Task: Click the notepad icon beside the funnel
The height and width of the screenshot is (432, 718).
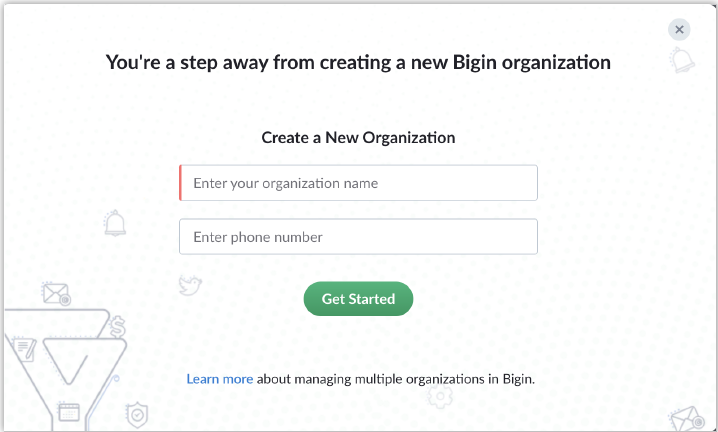Action: tap(24, 351)
